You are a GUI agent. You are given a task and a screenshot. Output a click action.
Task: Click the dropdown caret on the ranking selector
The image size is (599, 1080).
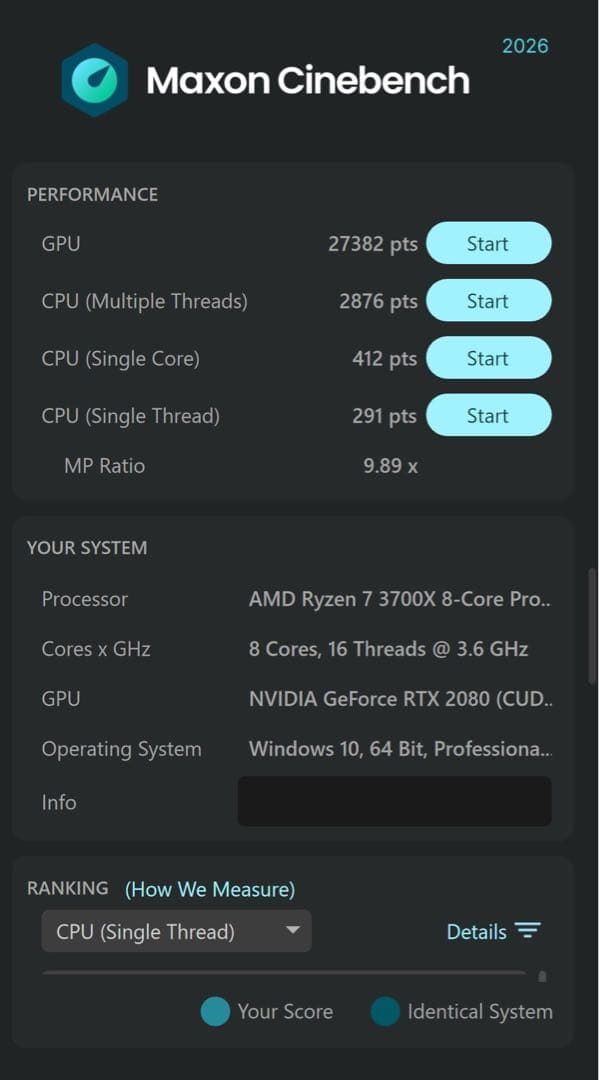(x=293, y=931)
